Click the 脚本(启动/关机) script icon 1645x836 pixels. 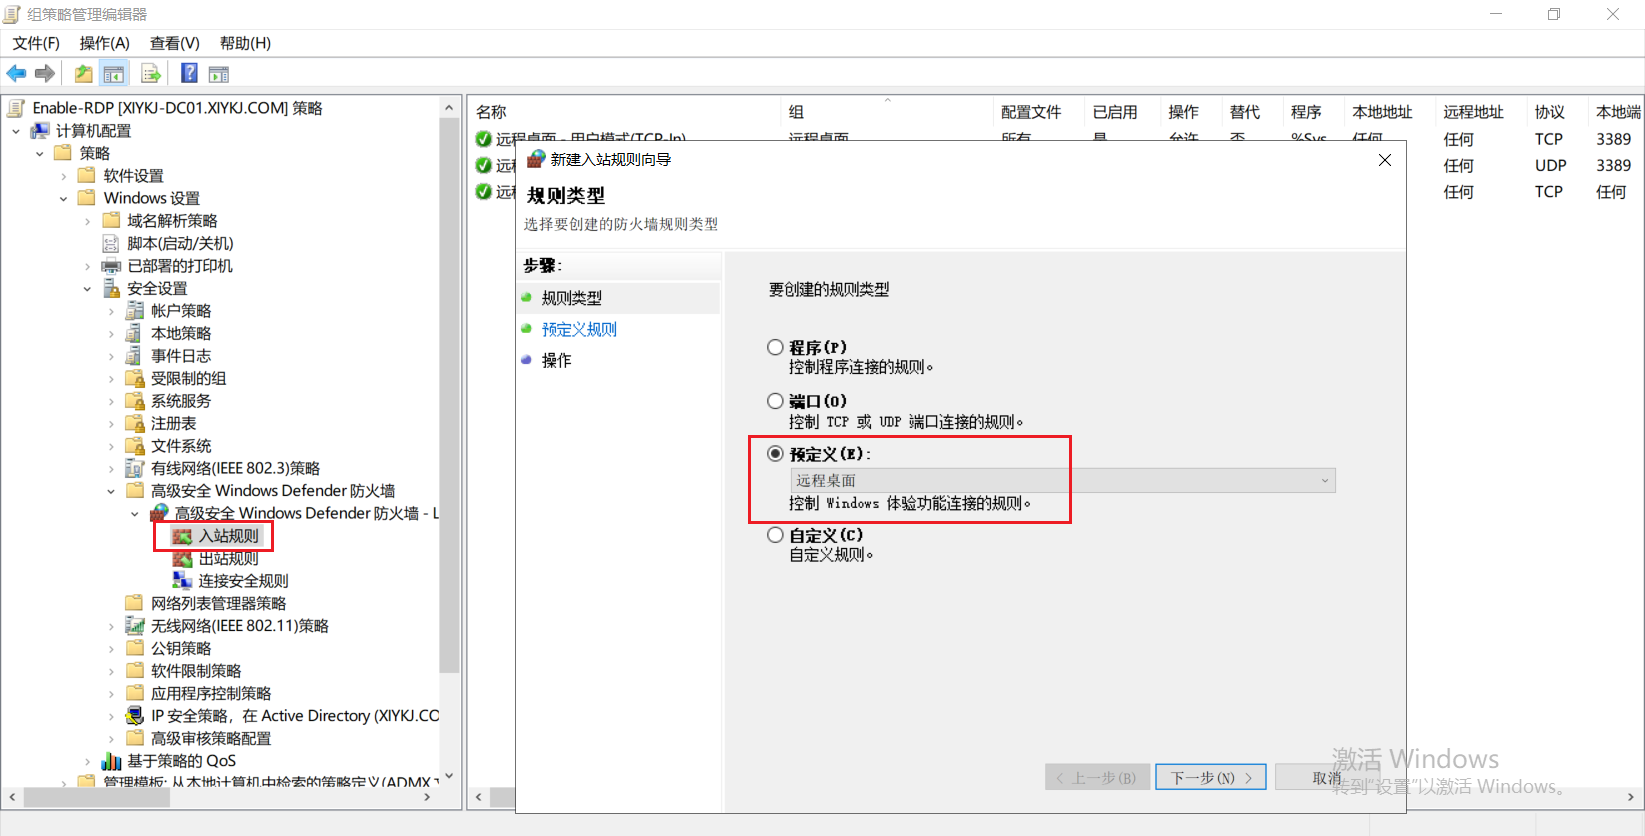[111, 243]
